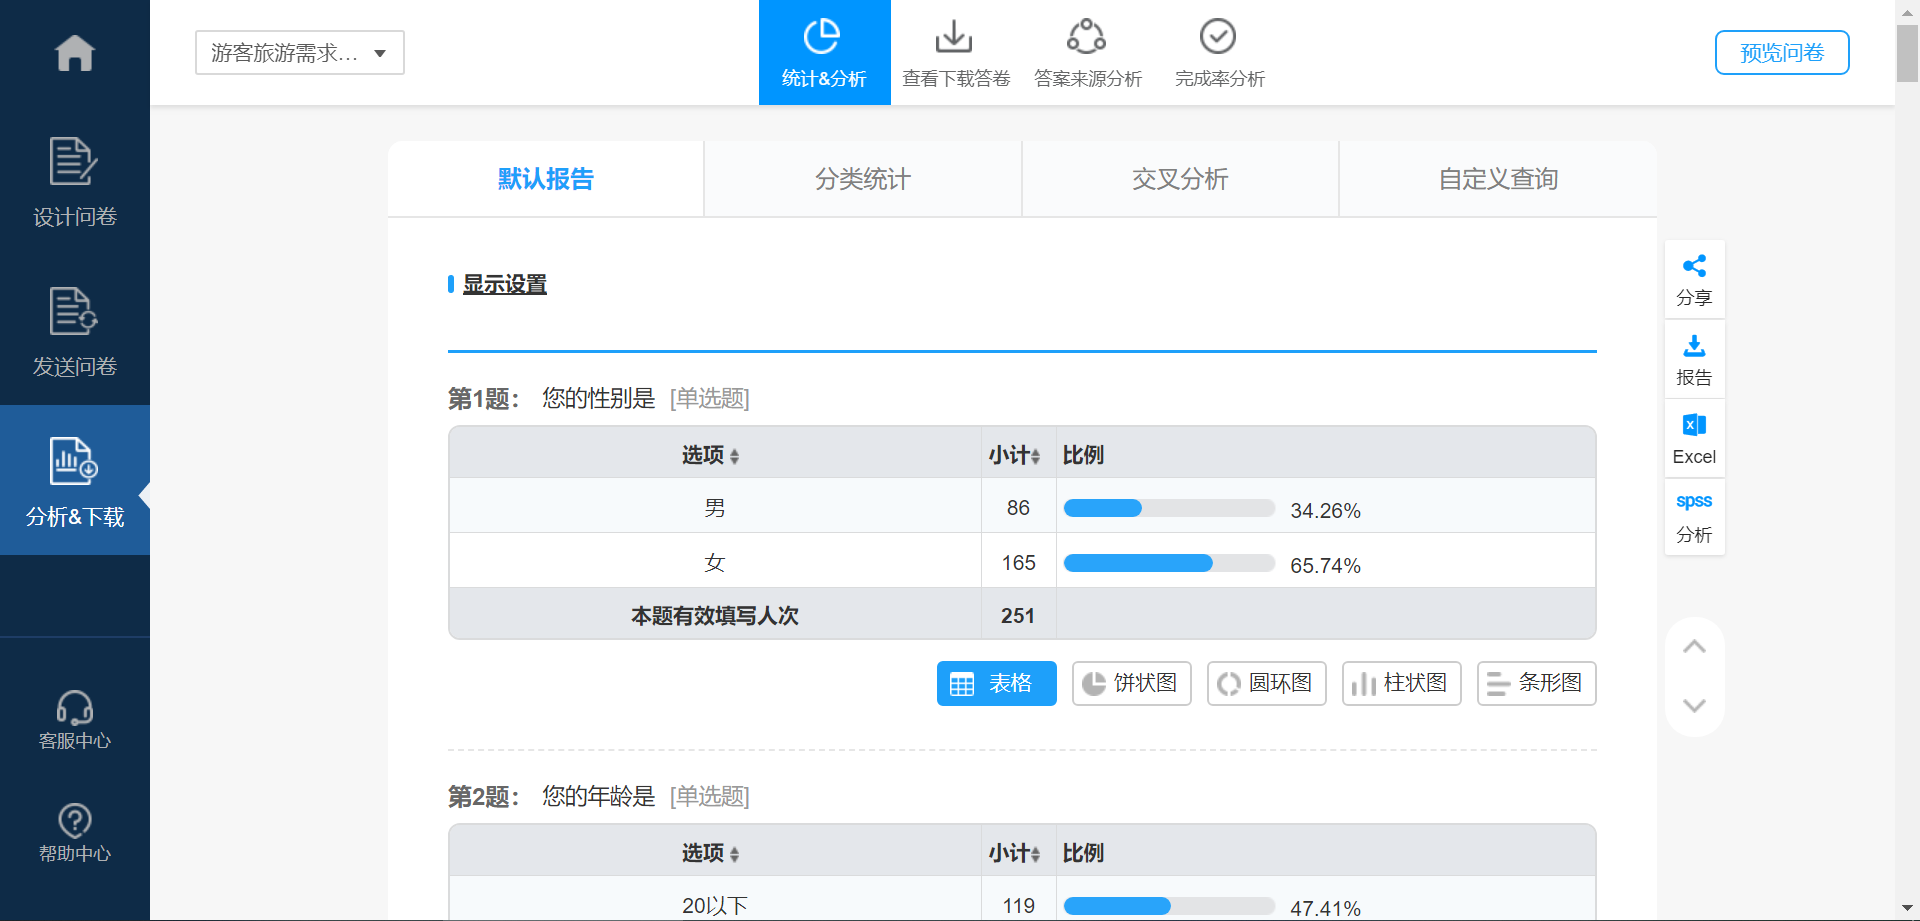Screen dimensions: 1920x921
Task: Open the 显示设置 link
Action: click(x=504, y=284)
